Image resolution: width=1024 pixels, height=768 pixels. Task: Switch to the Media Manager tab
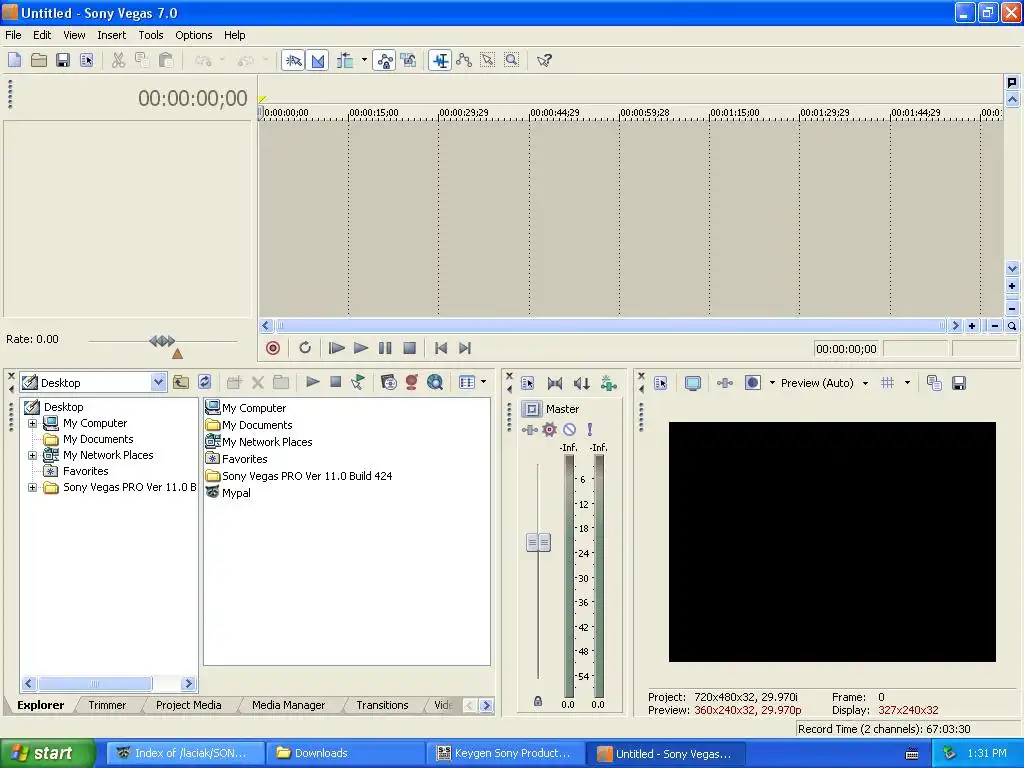288,705
